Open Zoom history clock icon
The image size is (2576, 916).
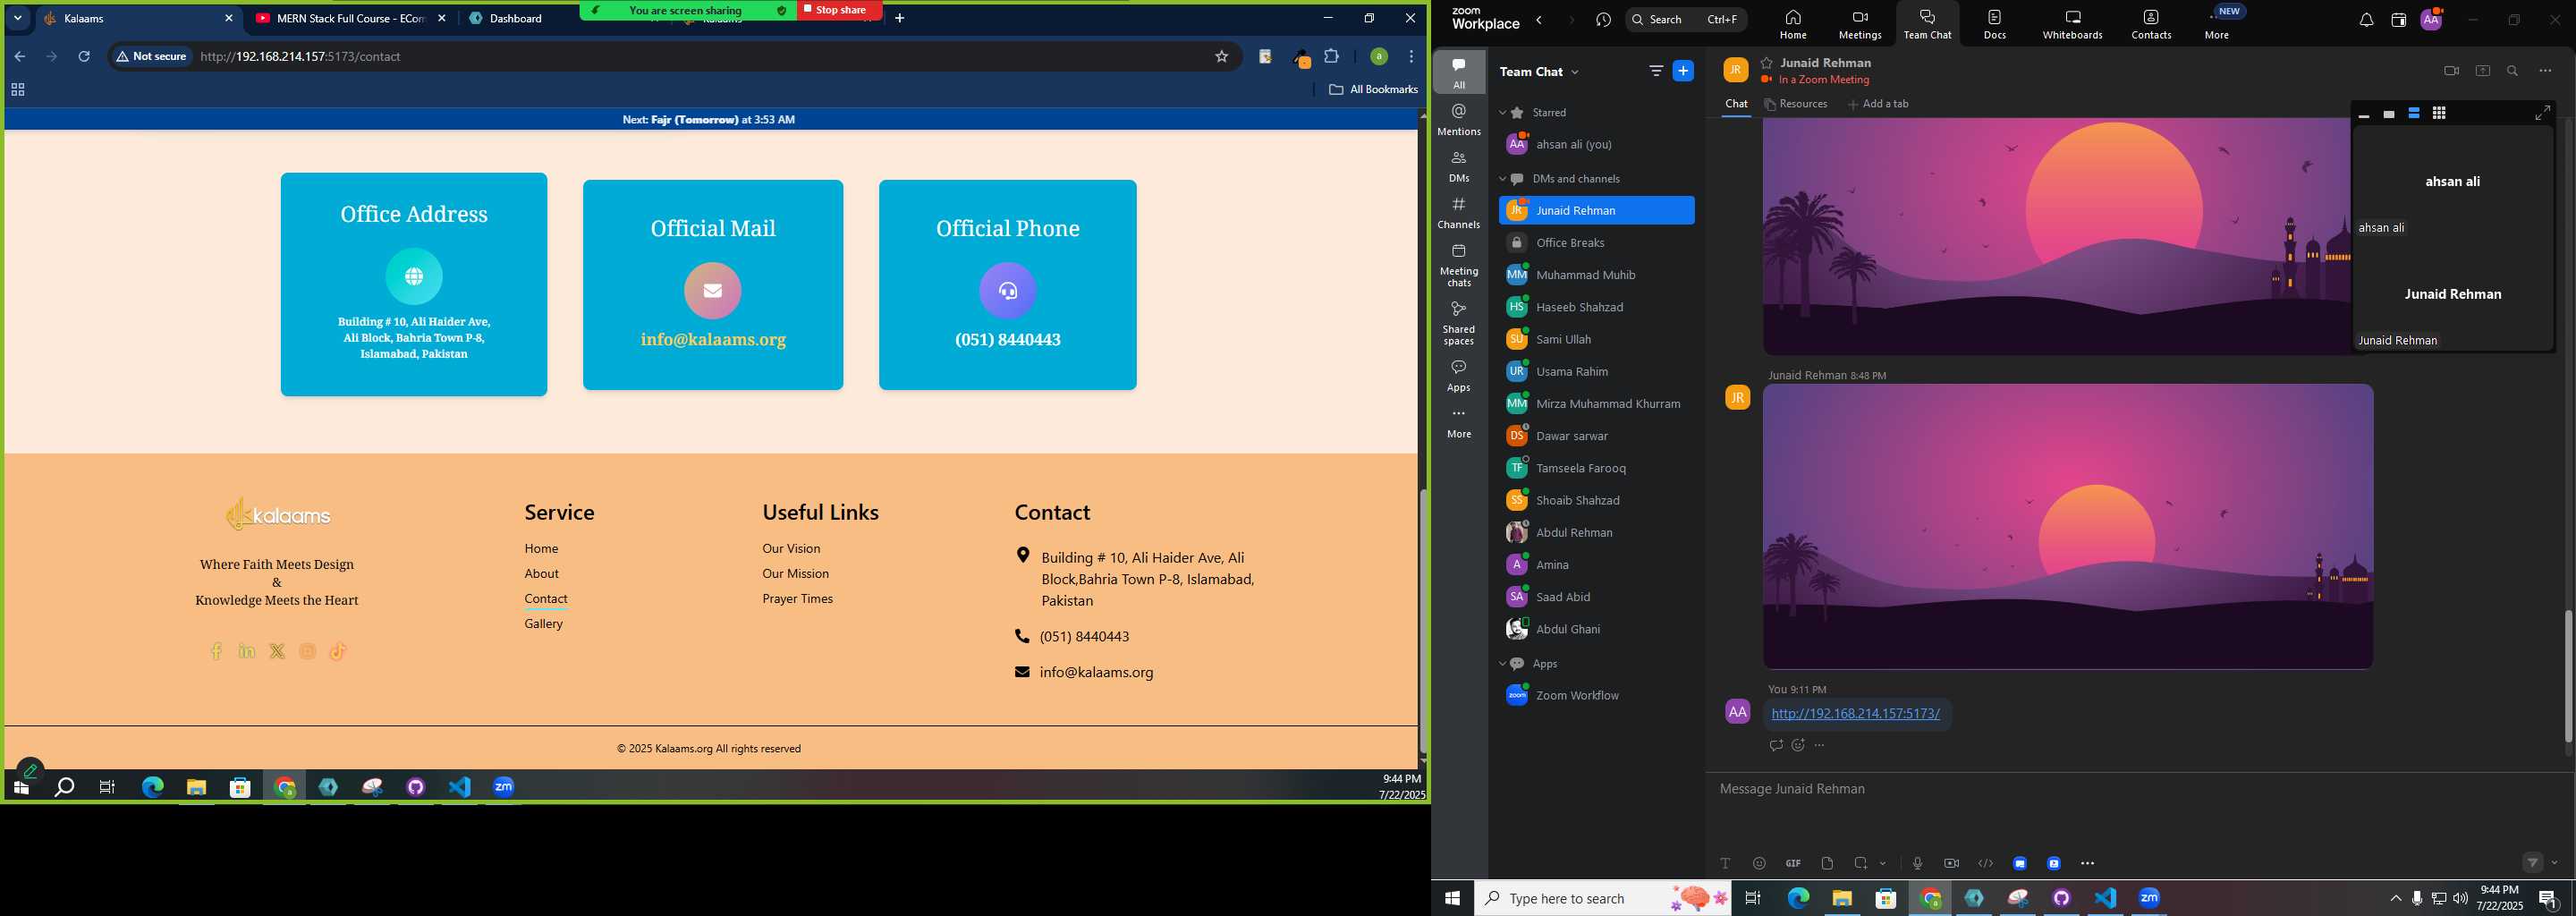tap(1603, 20)
